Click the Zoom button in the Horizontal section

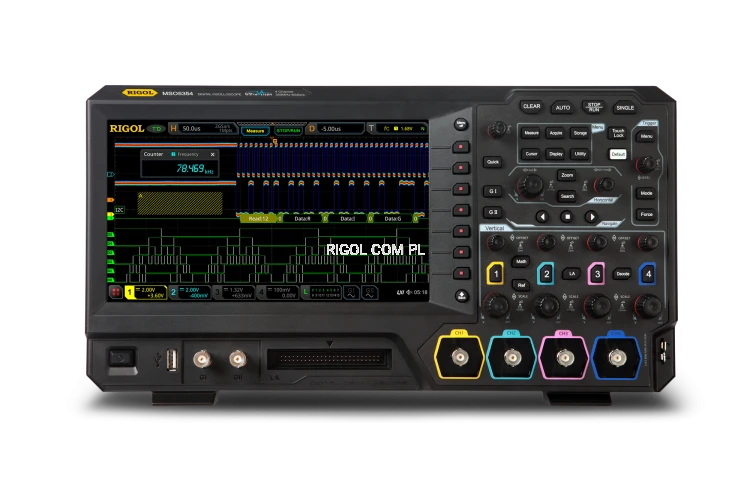(x=567, y=175)
